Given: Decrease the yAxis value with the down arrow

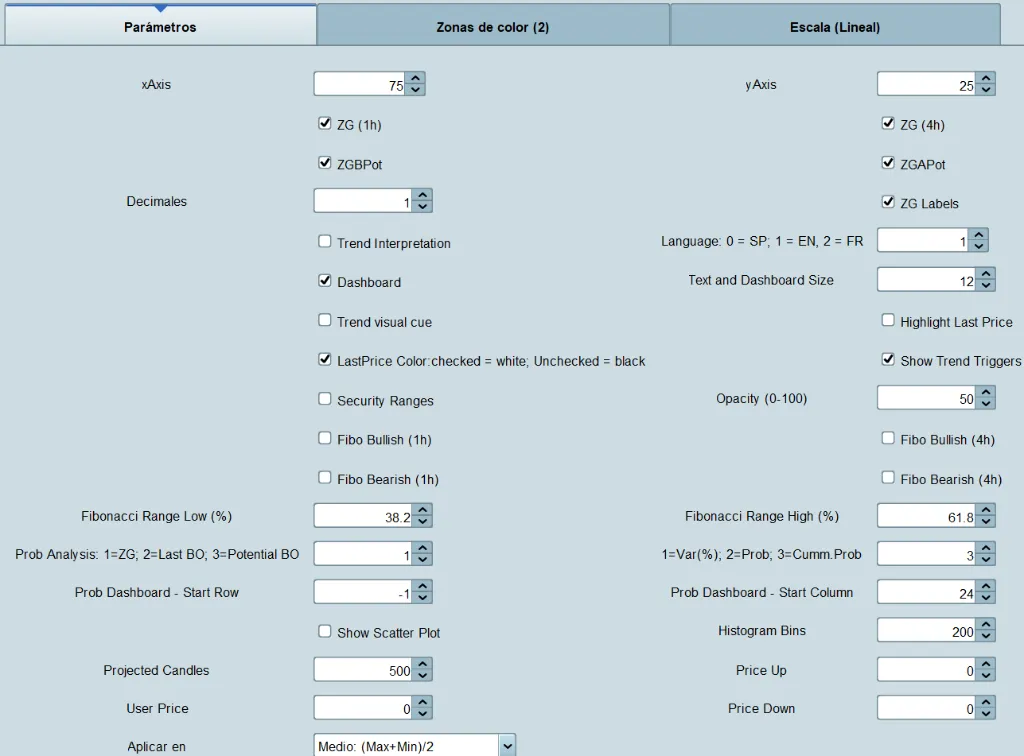Looking at the screenshot, I should click(x=985, y=89).
